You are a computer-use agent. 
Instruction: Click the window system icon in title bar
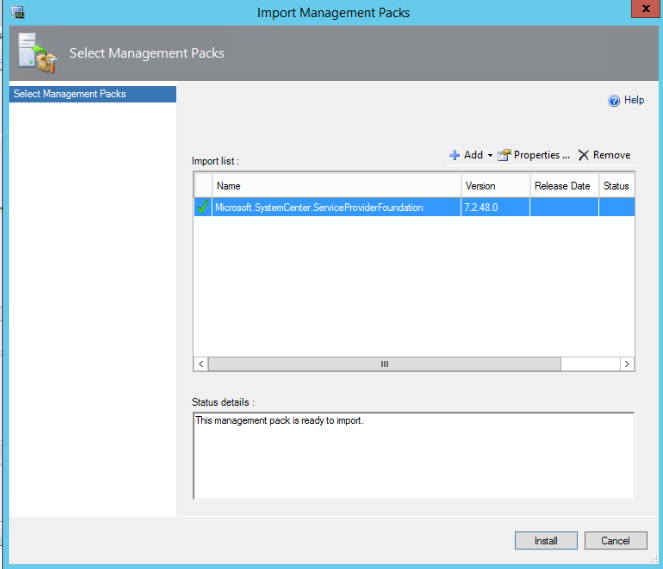tap(18, 12)
